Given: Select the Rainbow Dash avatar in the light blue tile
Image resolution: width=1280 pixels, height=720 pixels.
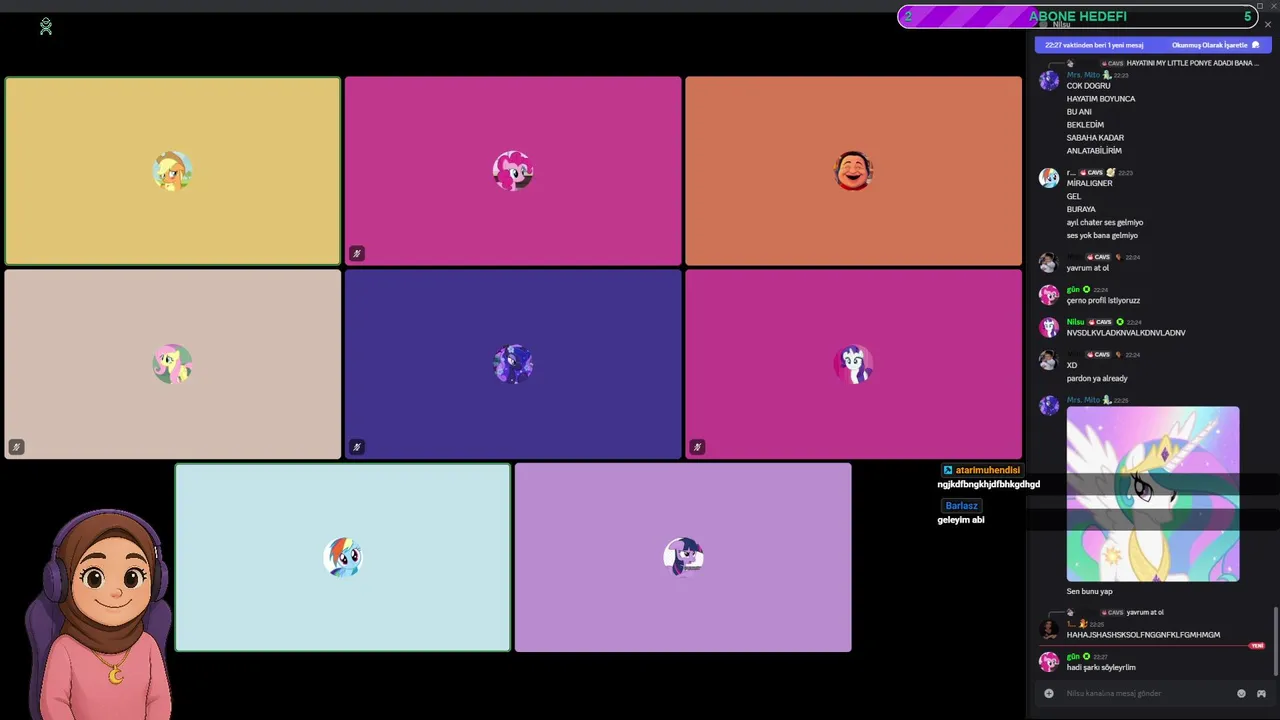Looking at the screenshot, I should (343, 557).
